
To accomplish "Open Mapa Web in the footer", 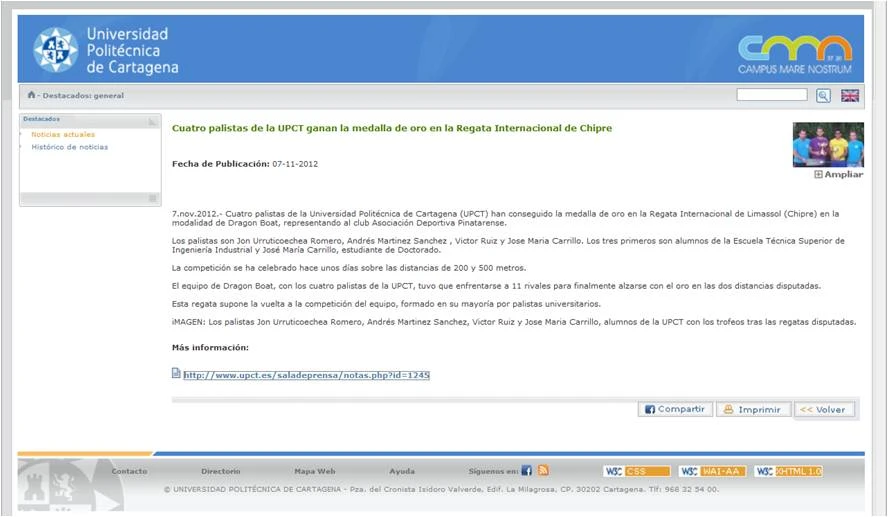I will click(x=315, y=471).
